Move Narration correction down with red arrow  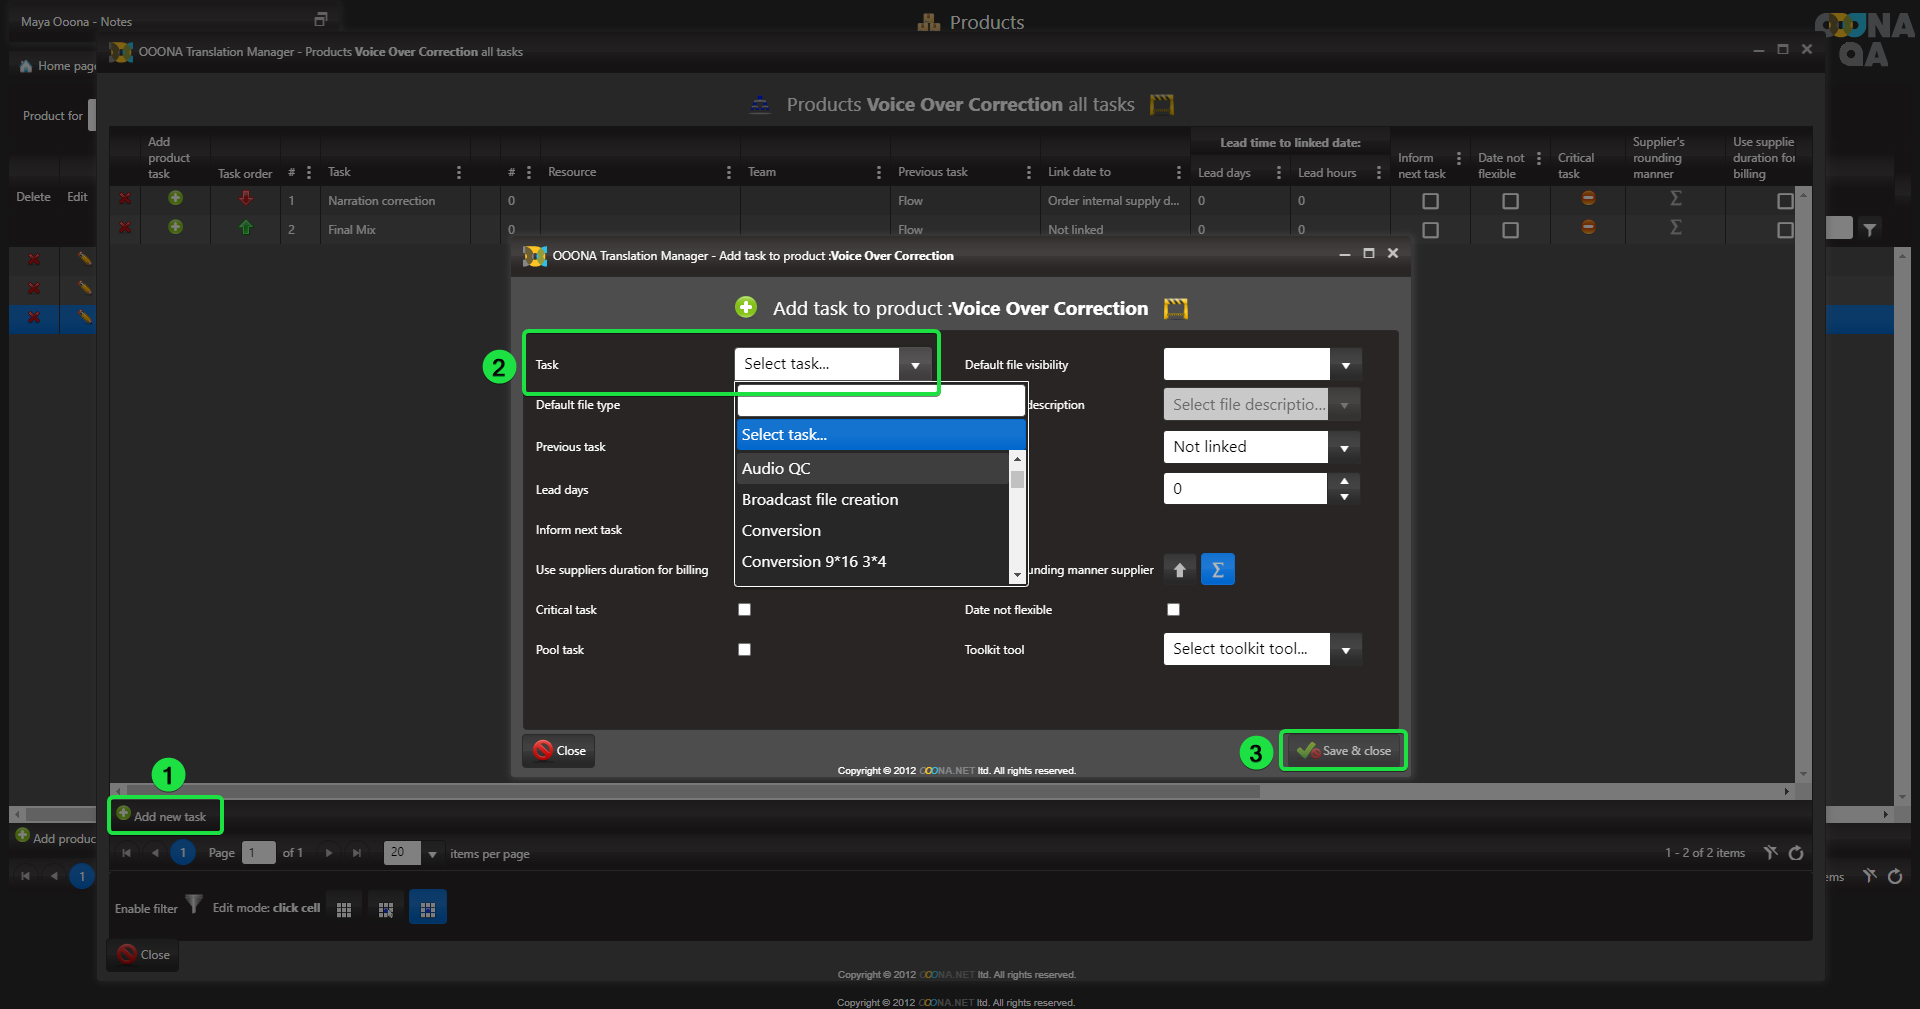click(246, 199)
